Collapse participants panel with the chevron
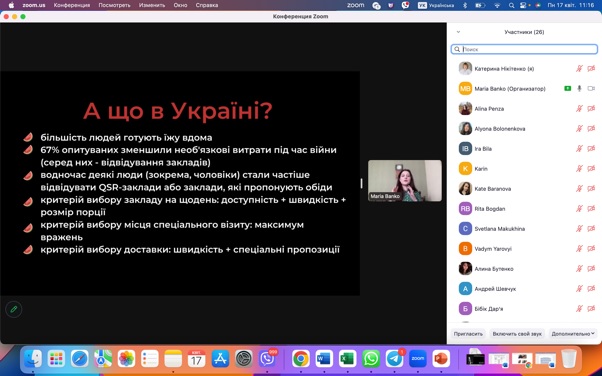602x376 pixels. pos(458,32)
